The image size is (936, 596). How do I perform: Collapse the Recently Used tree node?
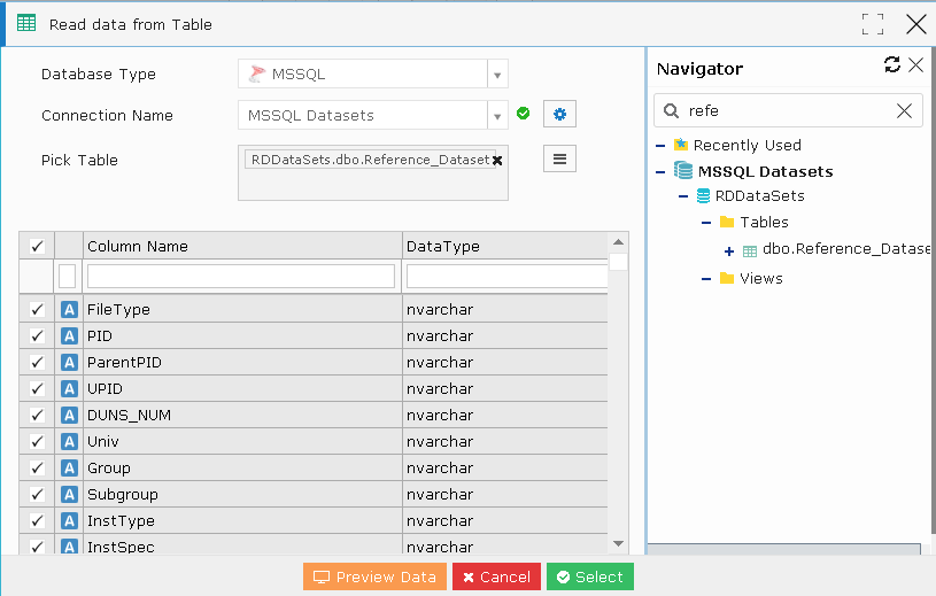tap(660, 145)
